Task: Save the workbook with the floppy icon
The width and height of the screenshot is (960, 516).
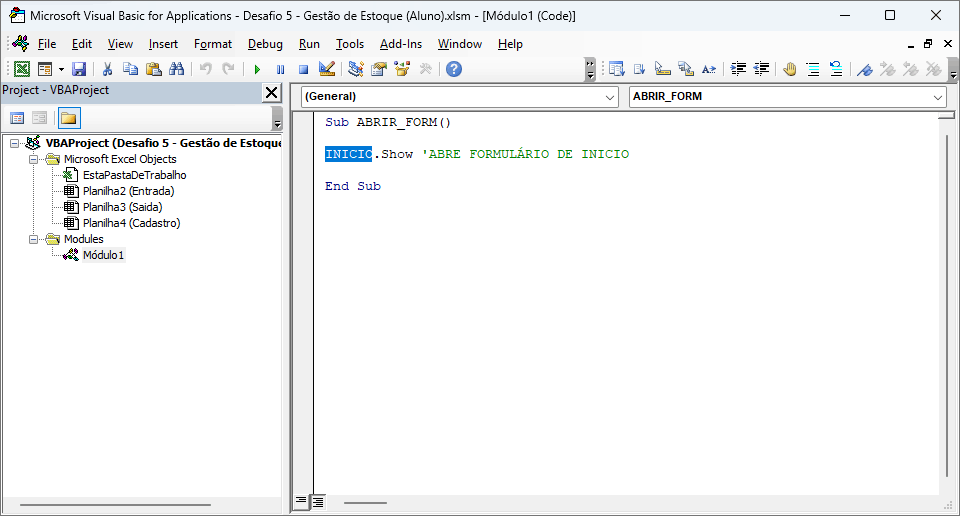Action: [x=79, y=69]
